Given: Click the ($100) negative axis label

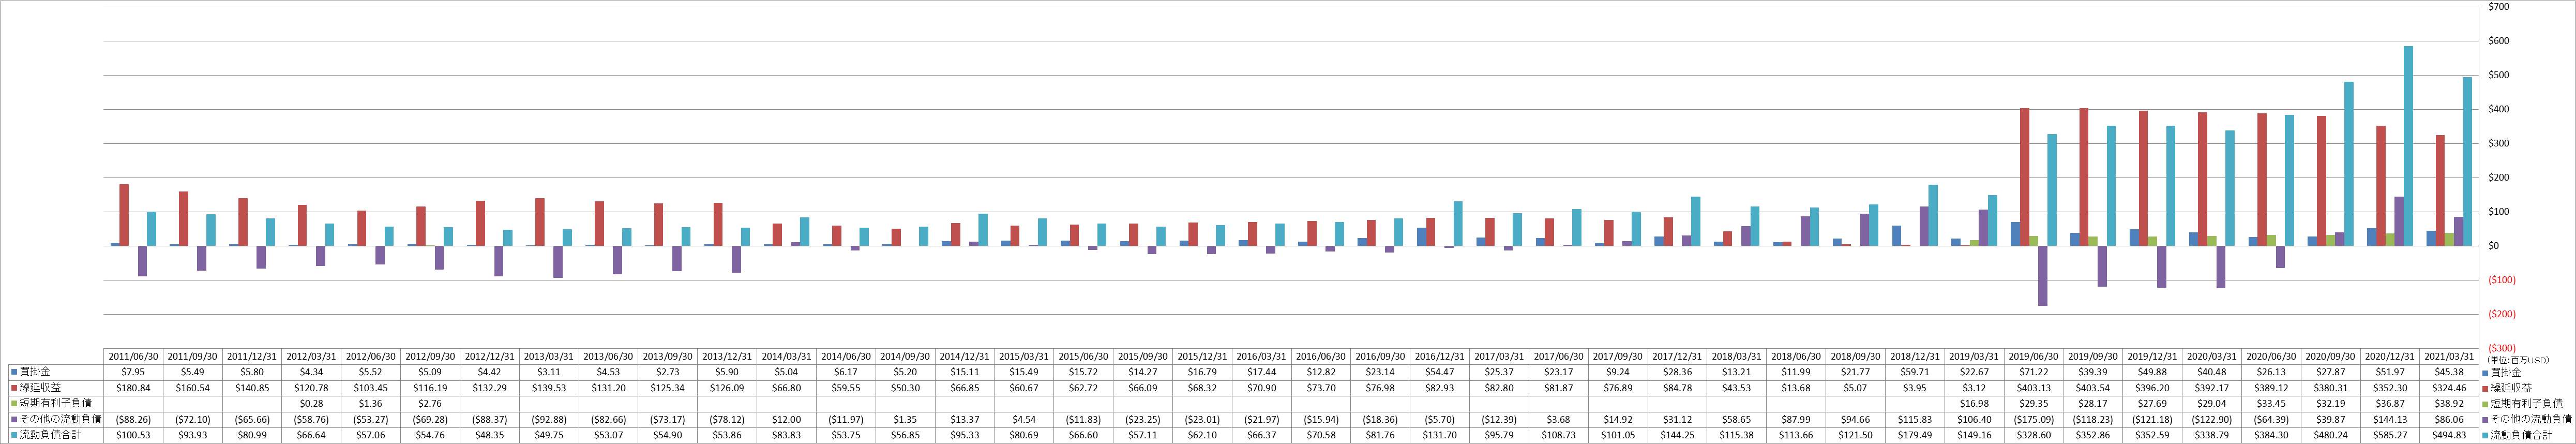Looking at the screenshot, I should pos(2501,280).
